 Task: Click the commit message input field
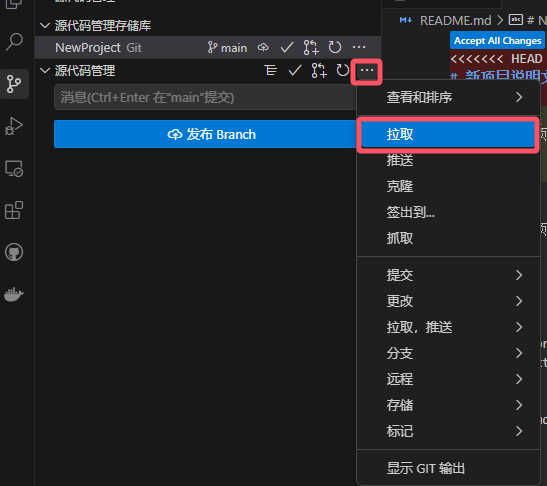click(205, 97)
